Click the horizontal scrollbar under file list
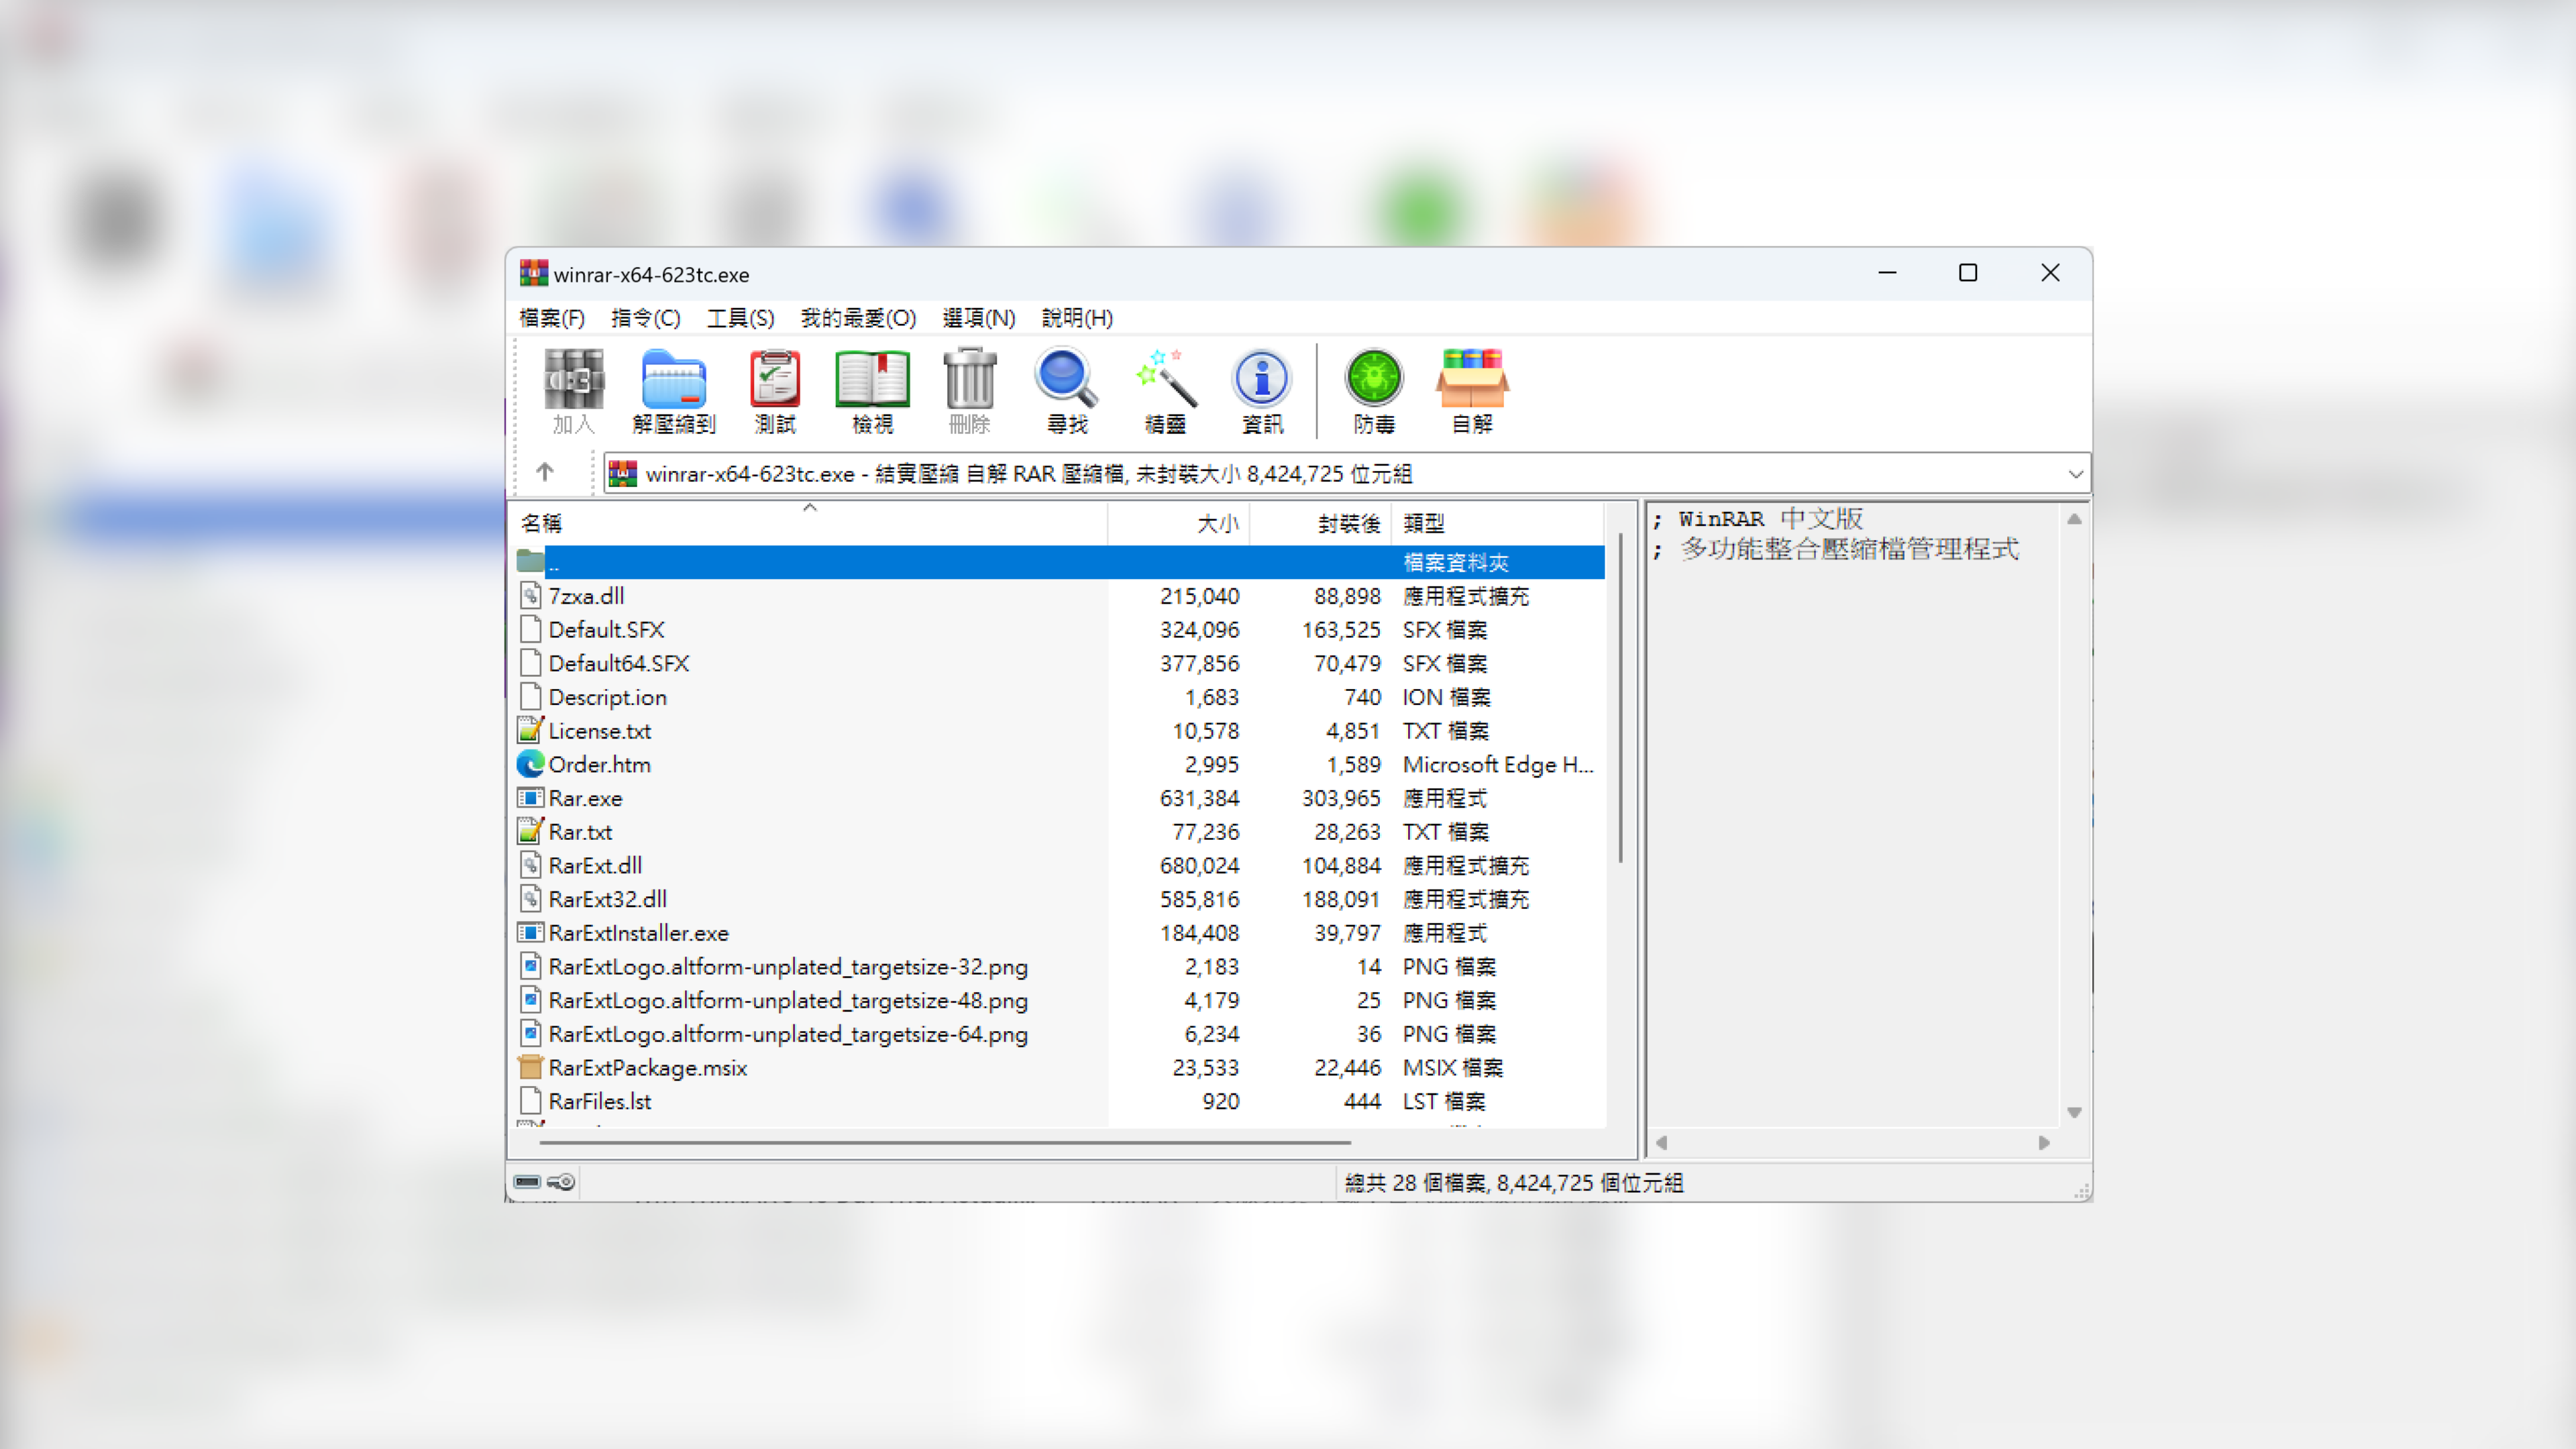2576x1449 pixels. (x=945, y=1141)
